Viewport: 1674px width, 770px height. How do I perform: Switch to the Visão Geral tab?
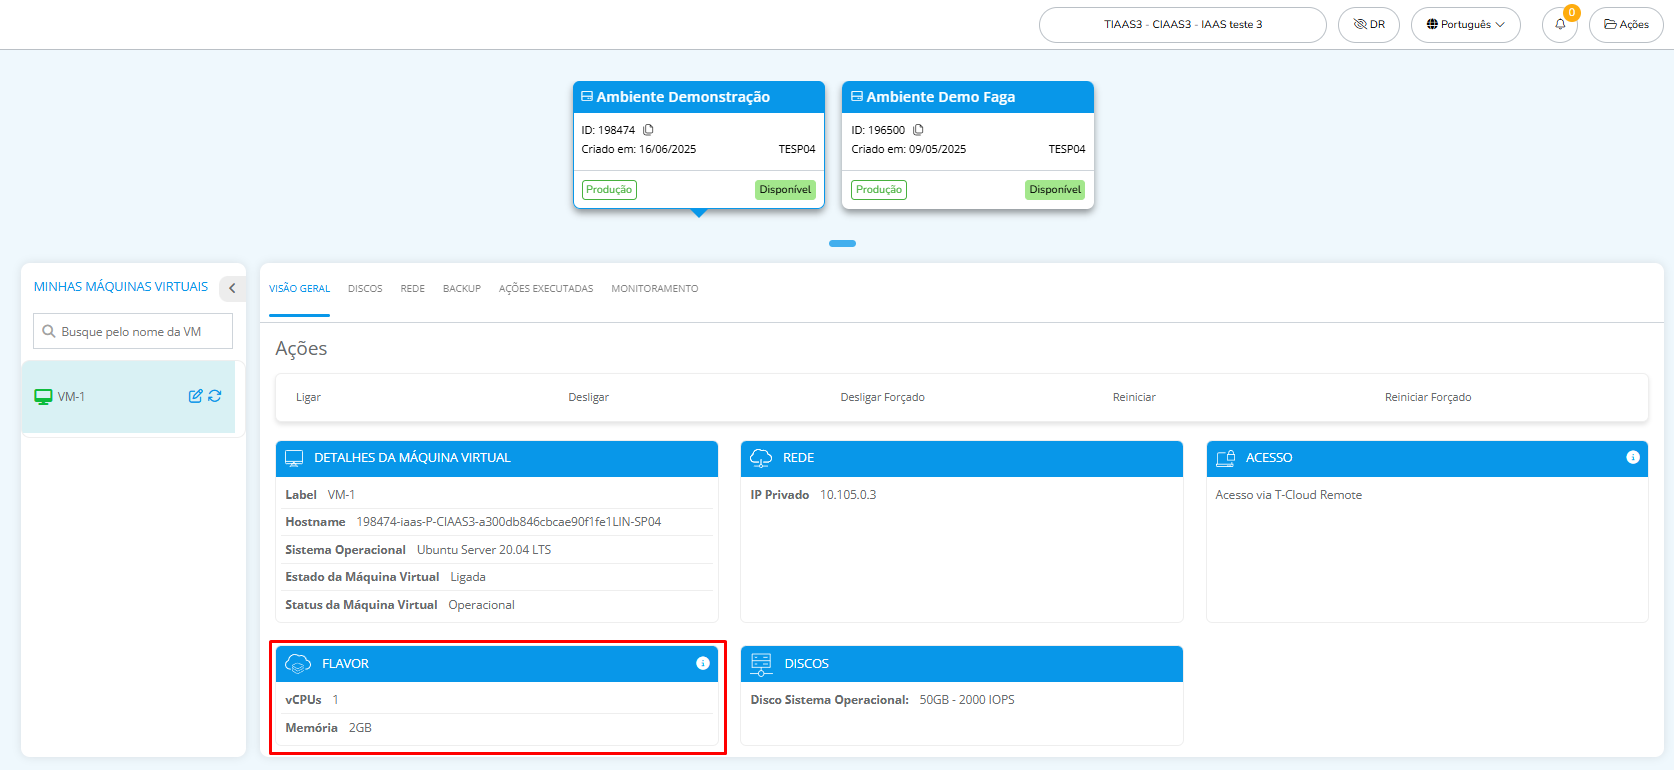pyautogui.click(x=299, y=289)
